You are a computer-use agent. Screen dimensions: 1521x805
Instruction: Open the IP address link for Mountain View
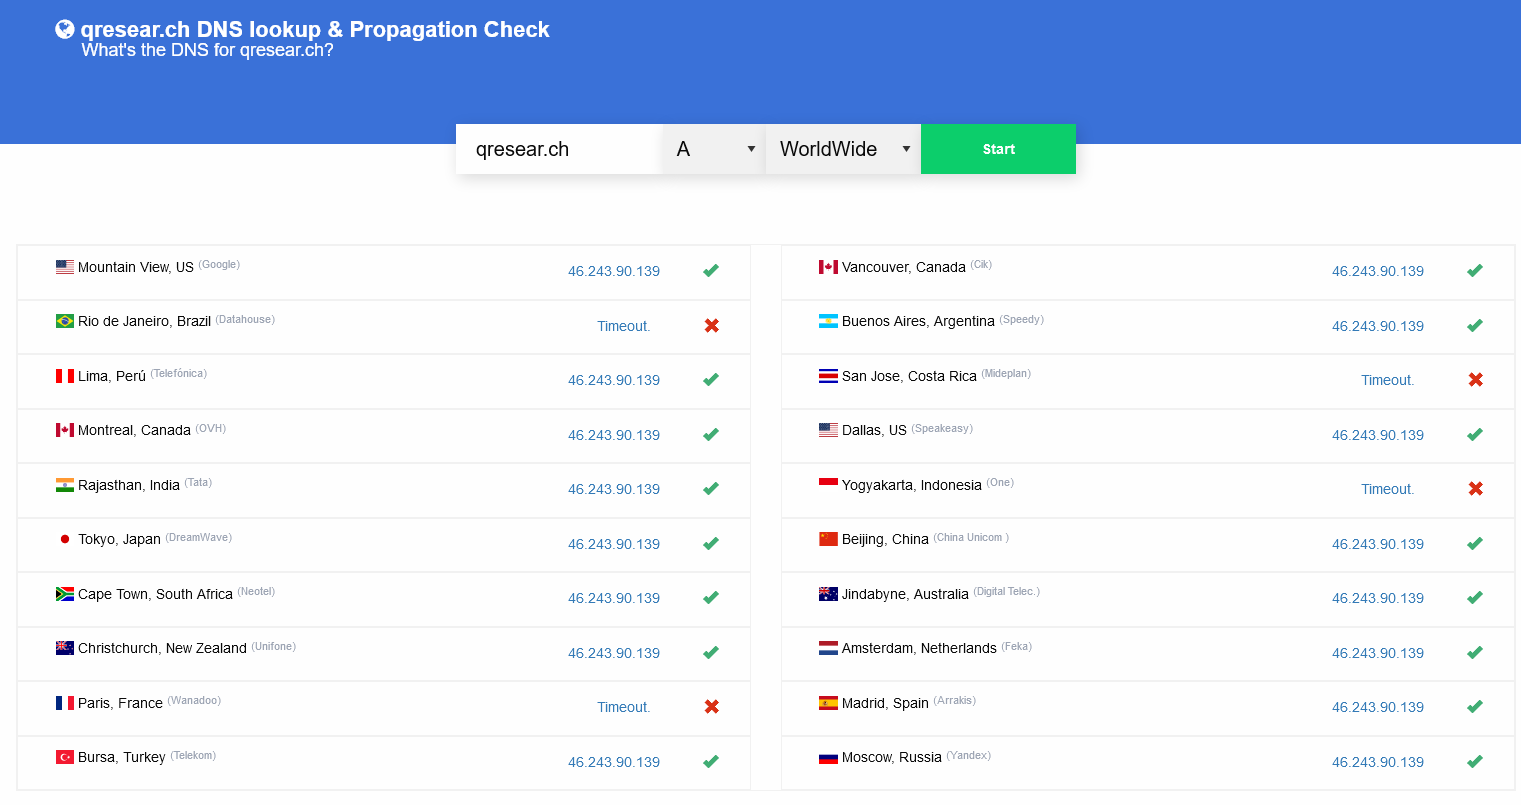coord(614,271)
